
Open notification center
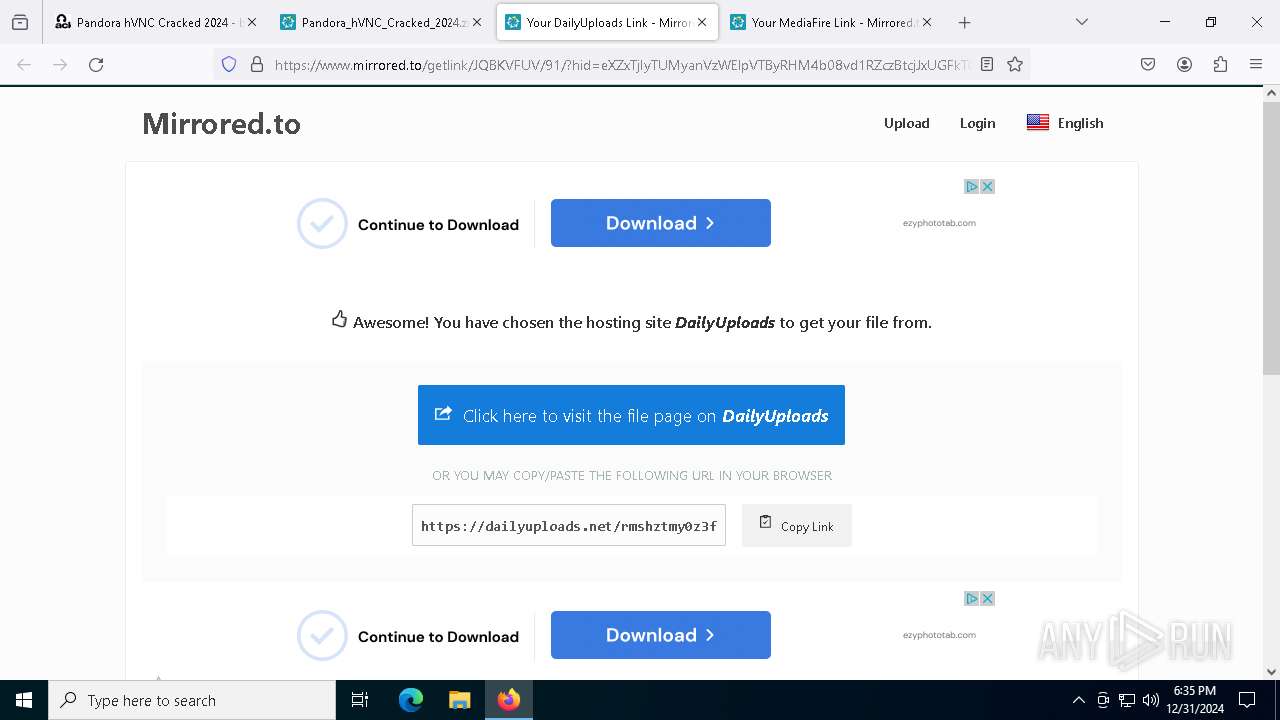tap(1247, 700)
